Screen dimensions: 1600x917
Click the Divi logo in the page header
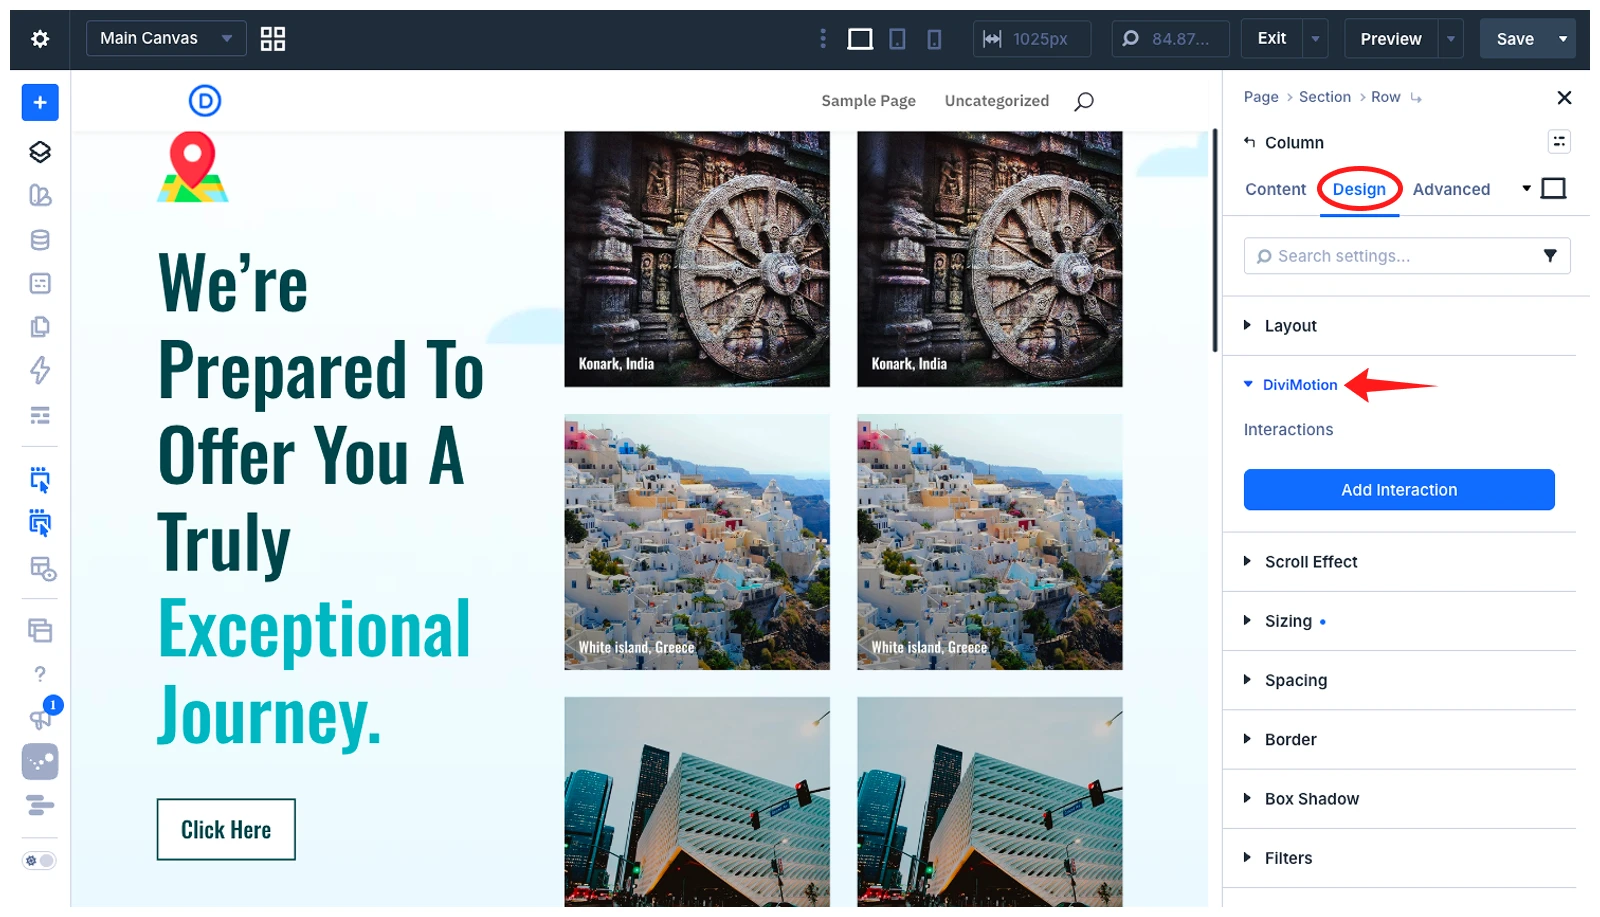[205, 101]
